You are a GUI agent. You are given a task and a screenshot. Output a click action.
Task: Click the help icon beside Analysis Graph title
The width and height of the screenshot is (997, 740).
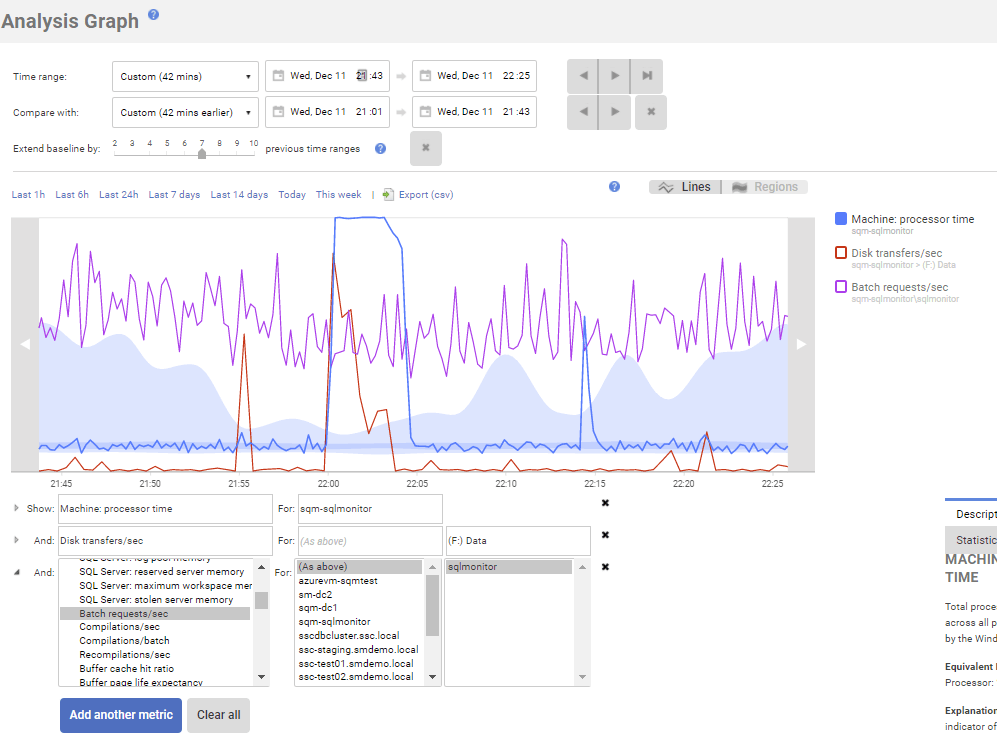click(x=152, y=14)
